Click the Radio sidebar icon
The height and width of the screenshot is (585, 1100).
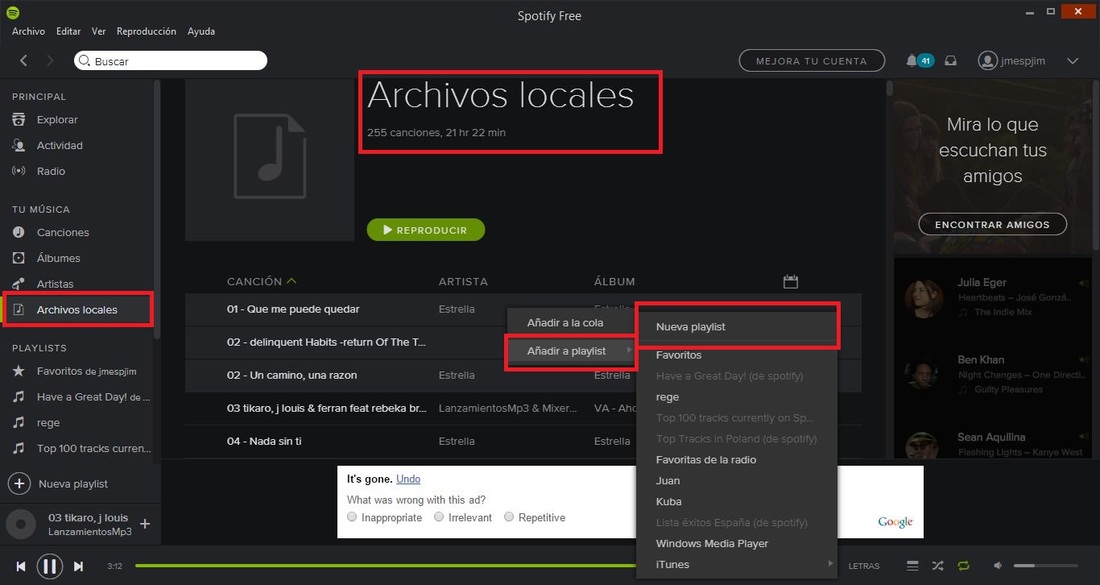19,171
